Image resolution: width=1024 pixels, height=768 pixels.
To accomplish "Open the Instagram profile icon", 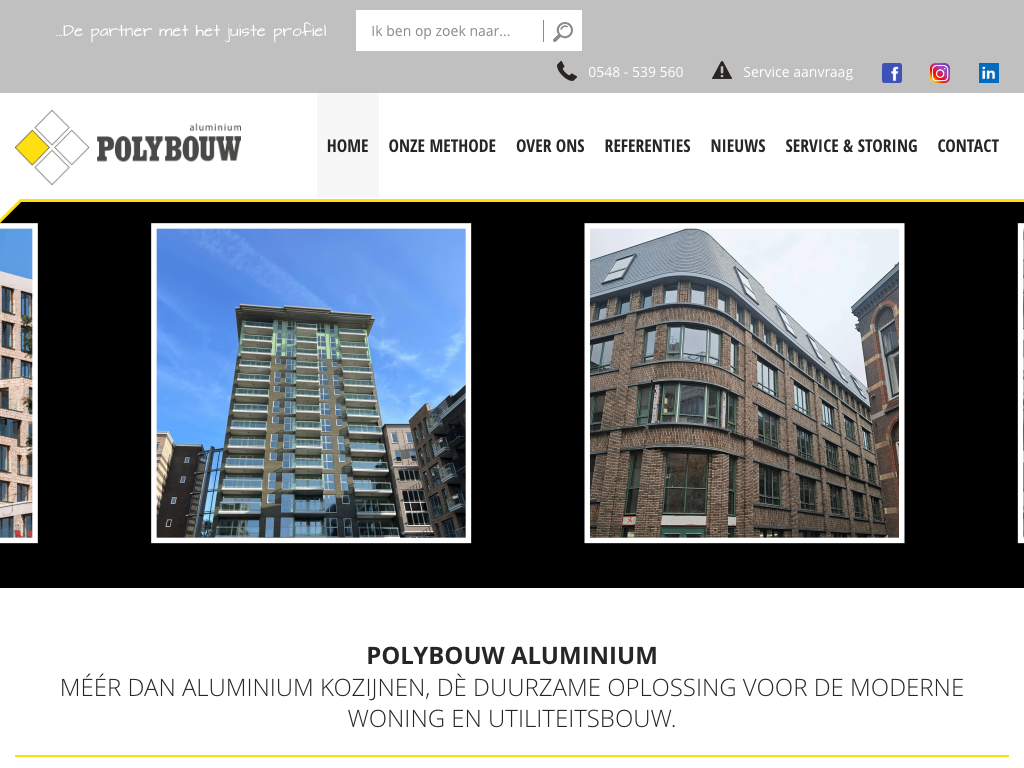I will 940,72.
